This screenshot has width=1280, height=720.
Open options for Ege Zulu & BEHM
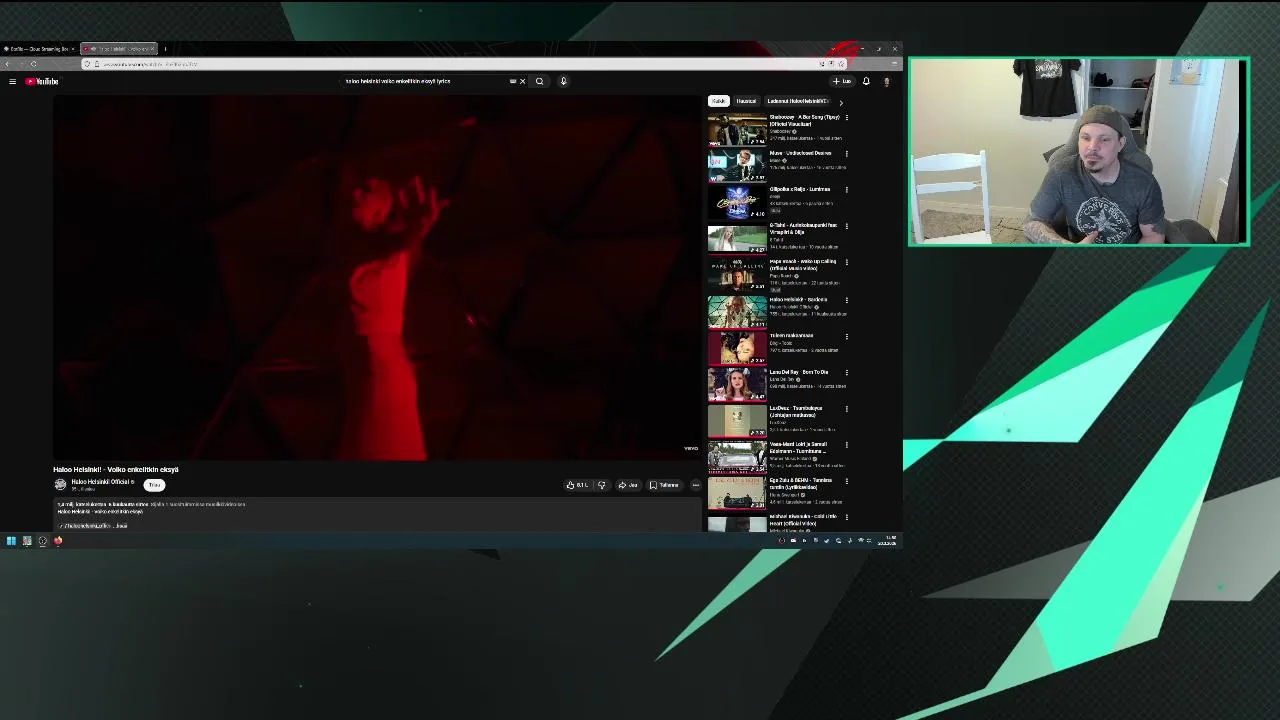pyautogui.click(x=847, y=481)
